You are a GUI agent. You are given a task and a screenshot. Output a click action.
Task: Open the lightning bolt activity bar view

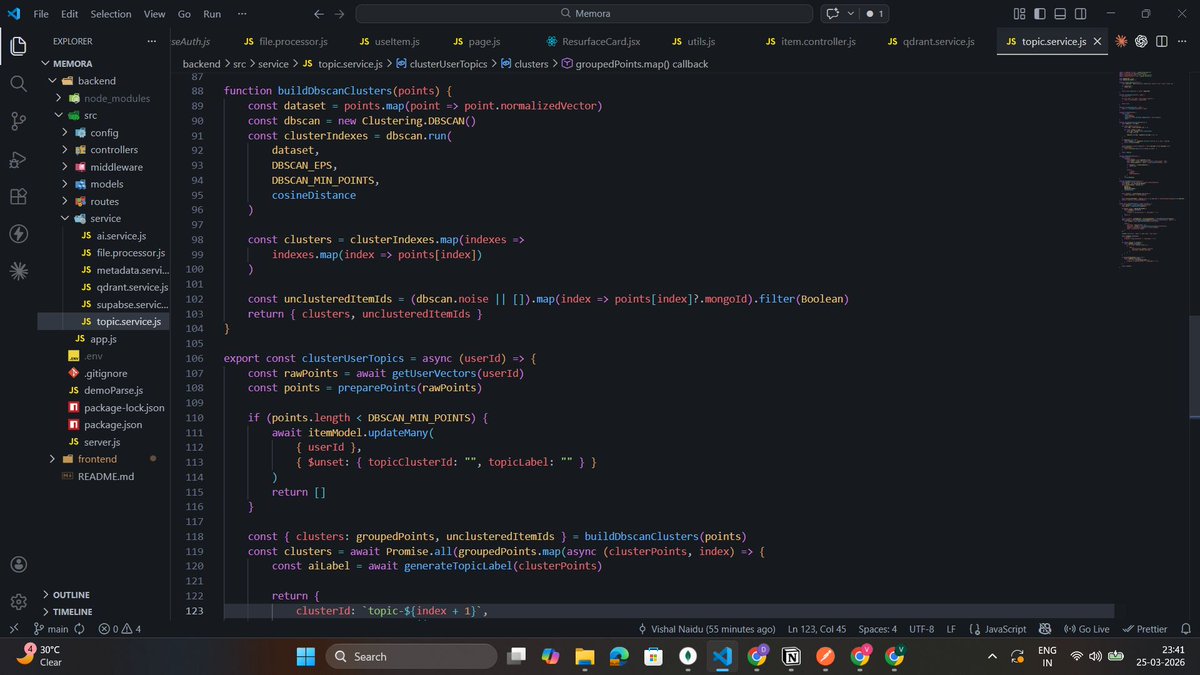click(18, 234)
